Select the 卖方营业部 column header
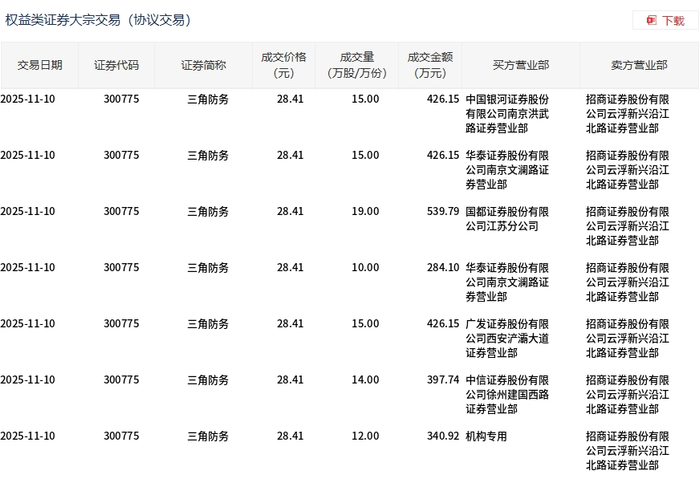The width and height of the screenshot is (700, 483). (x=639, y=65)
